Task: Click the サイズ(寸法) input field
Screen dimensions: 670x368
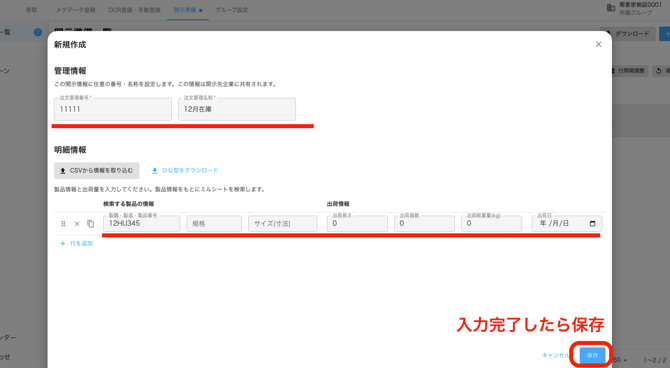Action: click(283, 224)
